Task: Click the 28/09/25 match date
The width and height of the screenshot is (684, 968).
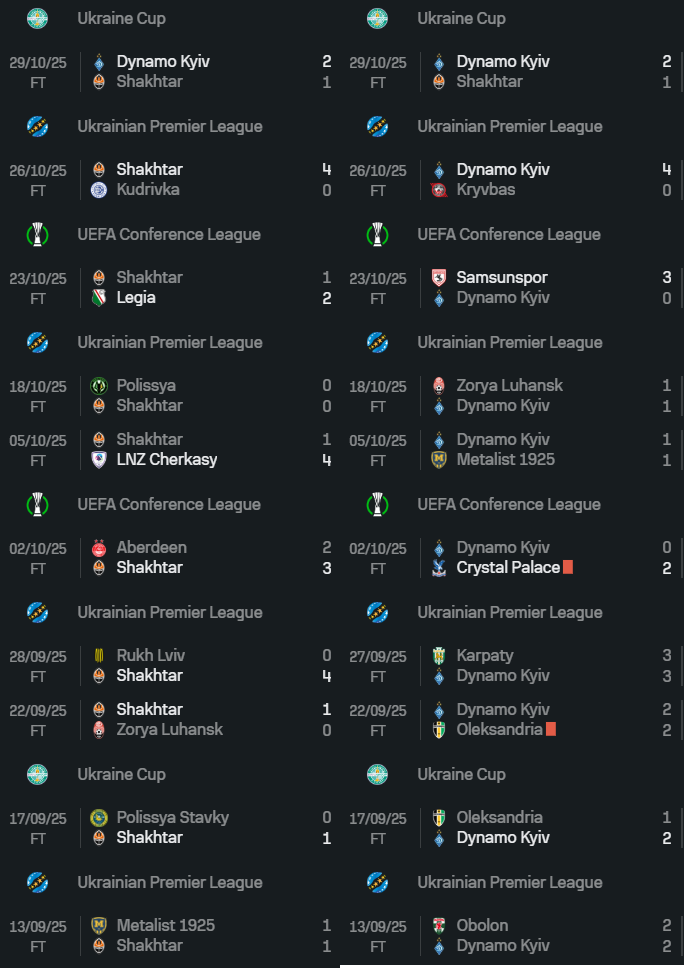Action: (x=38, y=656)
